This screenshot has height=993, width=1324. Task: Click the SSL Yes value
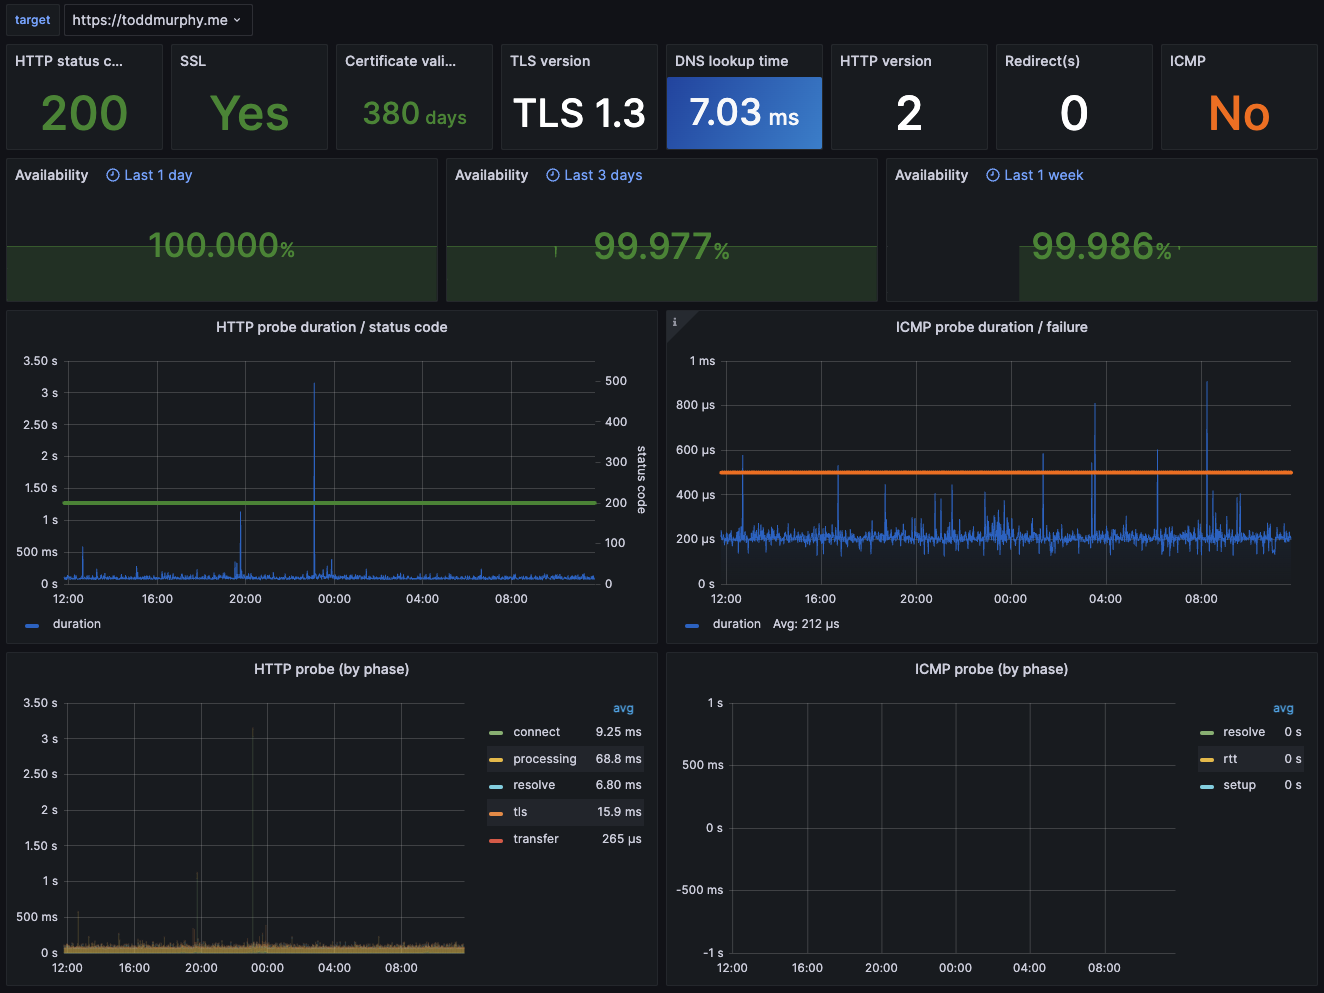pyautogui.click(x=249, y=113)
